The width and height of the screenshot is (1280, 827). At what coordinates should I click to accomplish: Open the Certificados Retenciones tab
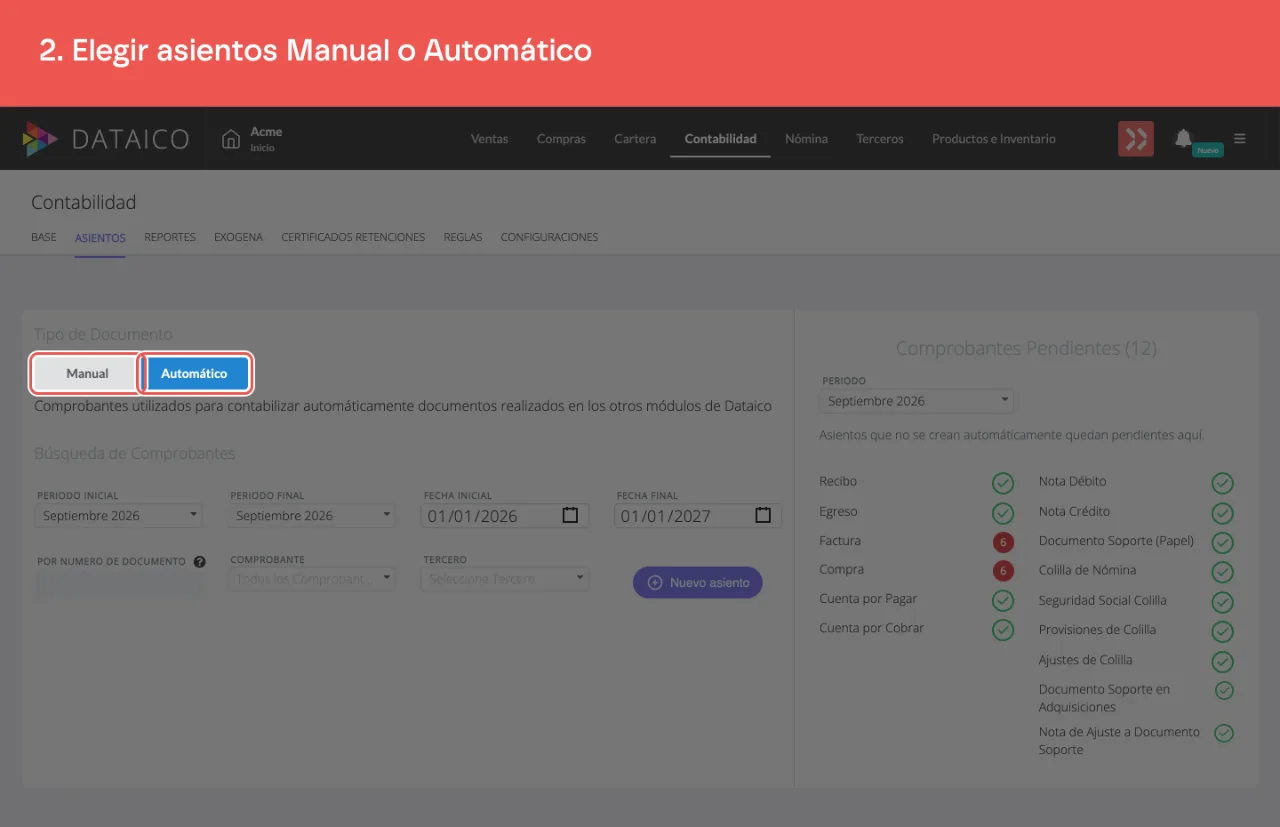click(x=353, y=237)
